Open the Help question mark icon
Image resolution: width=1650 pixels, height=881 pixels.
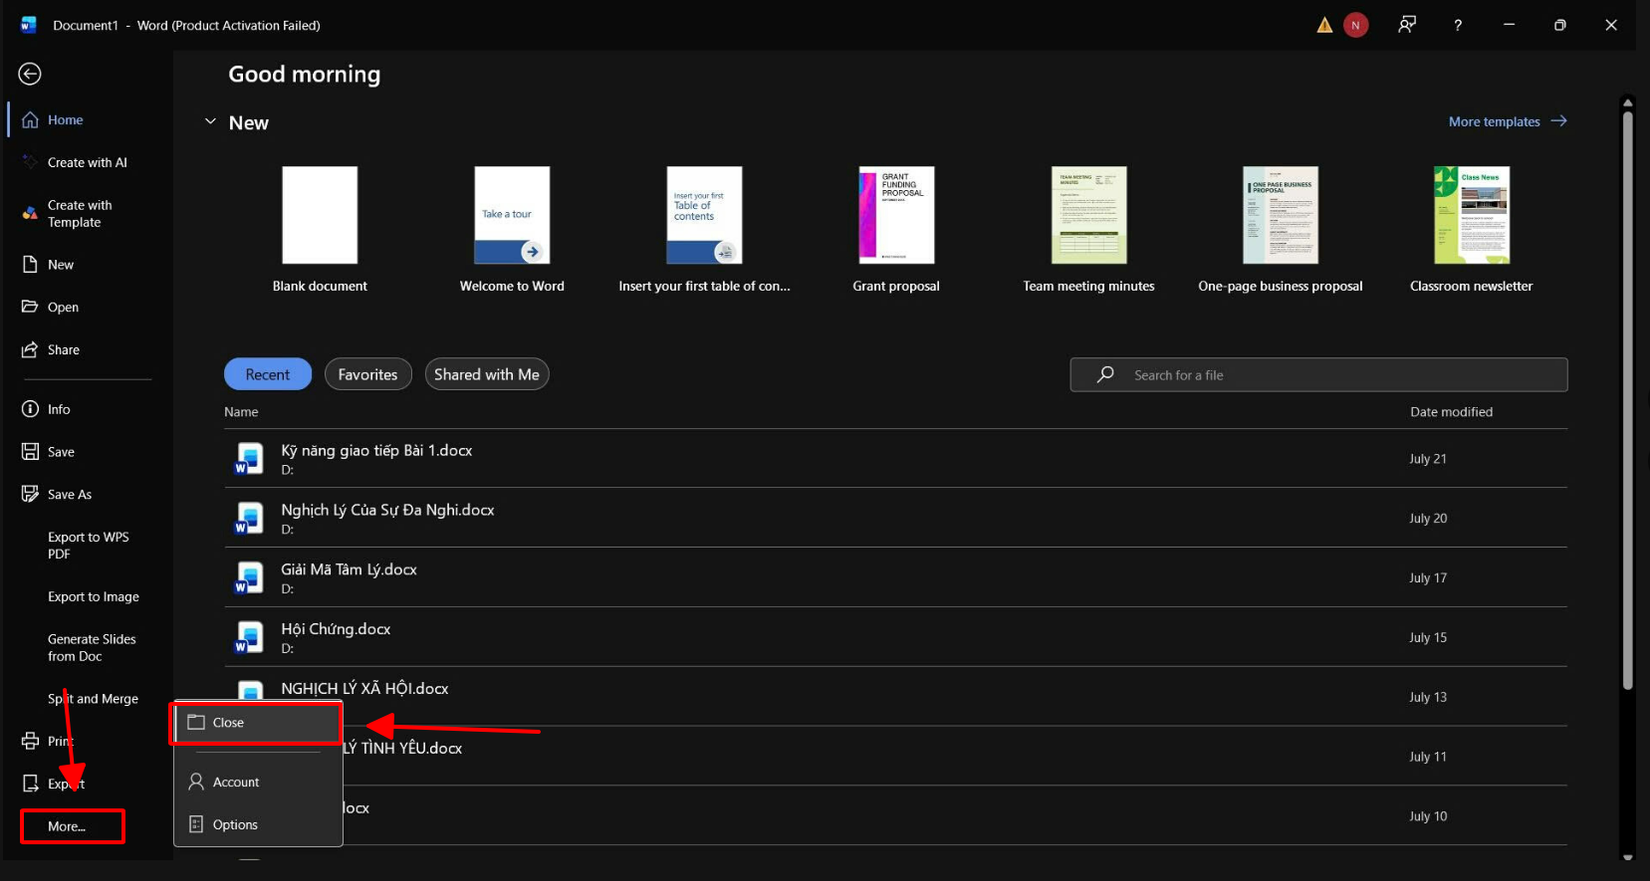point(1458,25)
